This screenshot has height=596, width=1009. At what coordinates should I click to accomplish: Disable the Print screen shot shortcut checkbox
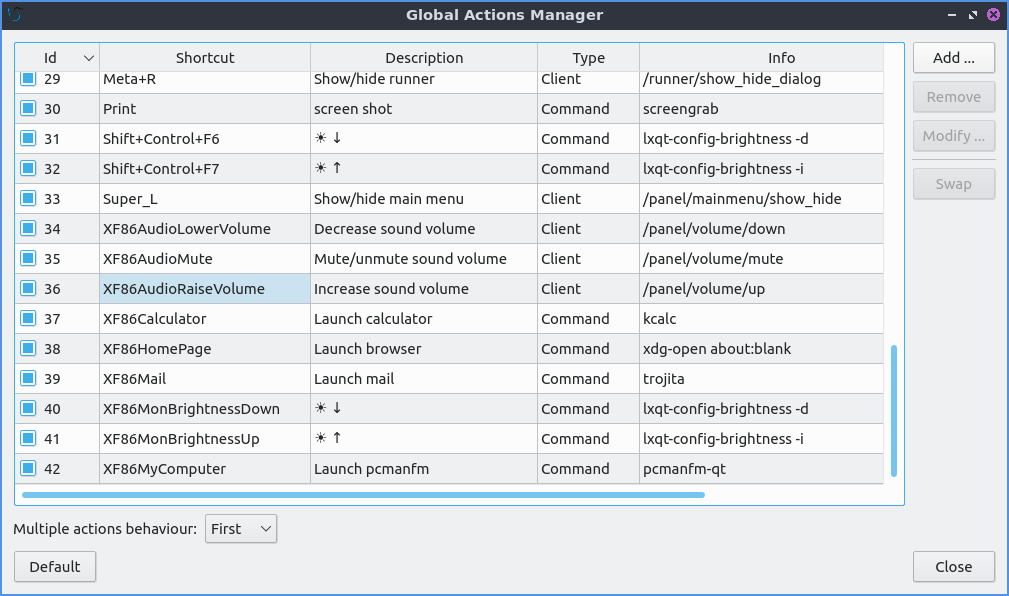[28, 109]
